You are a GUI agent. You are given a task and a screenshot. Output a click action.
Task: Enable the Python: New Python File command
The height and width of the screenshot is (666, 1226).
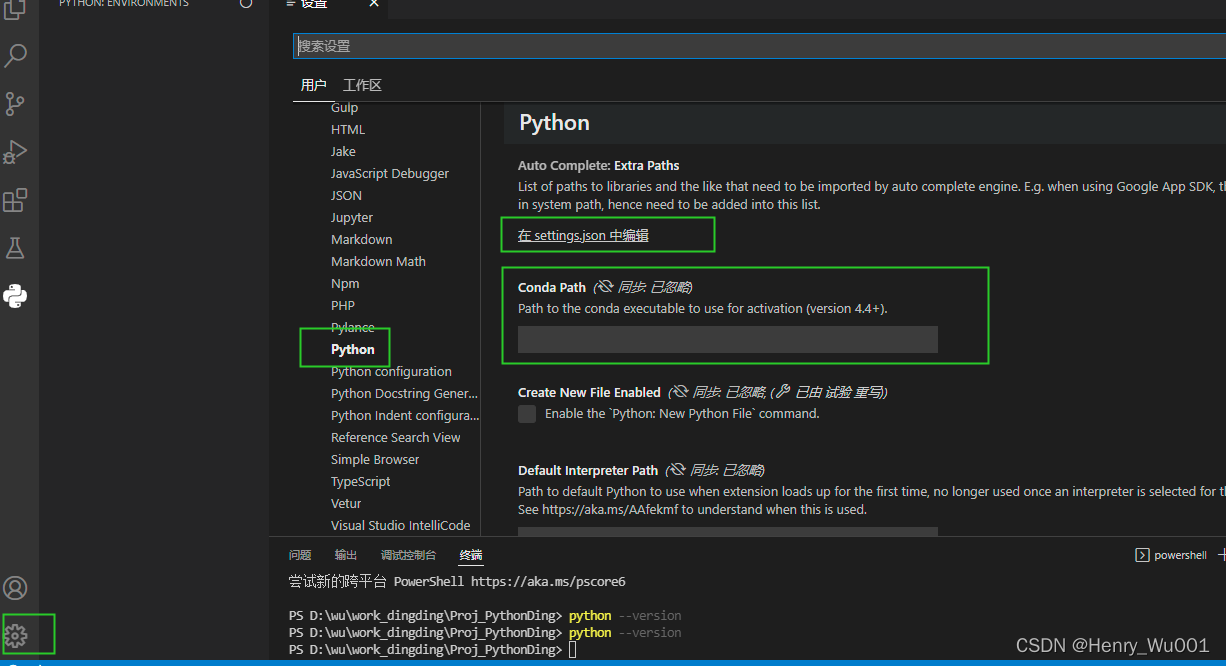[x=526, y=413]
